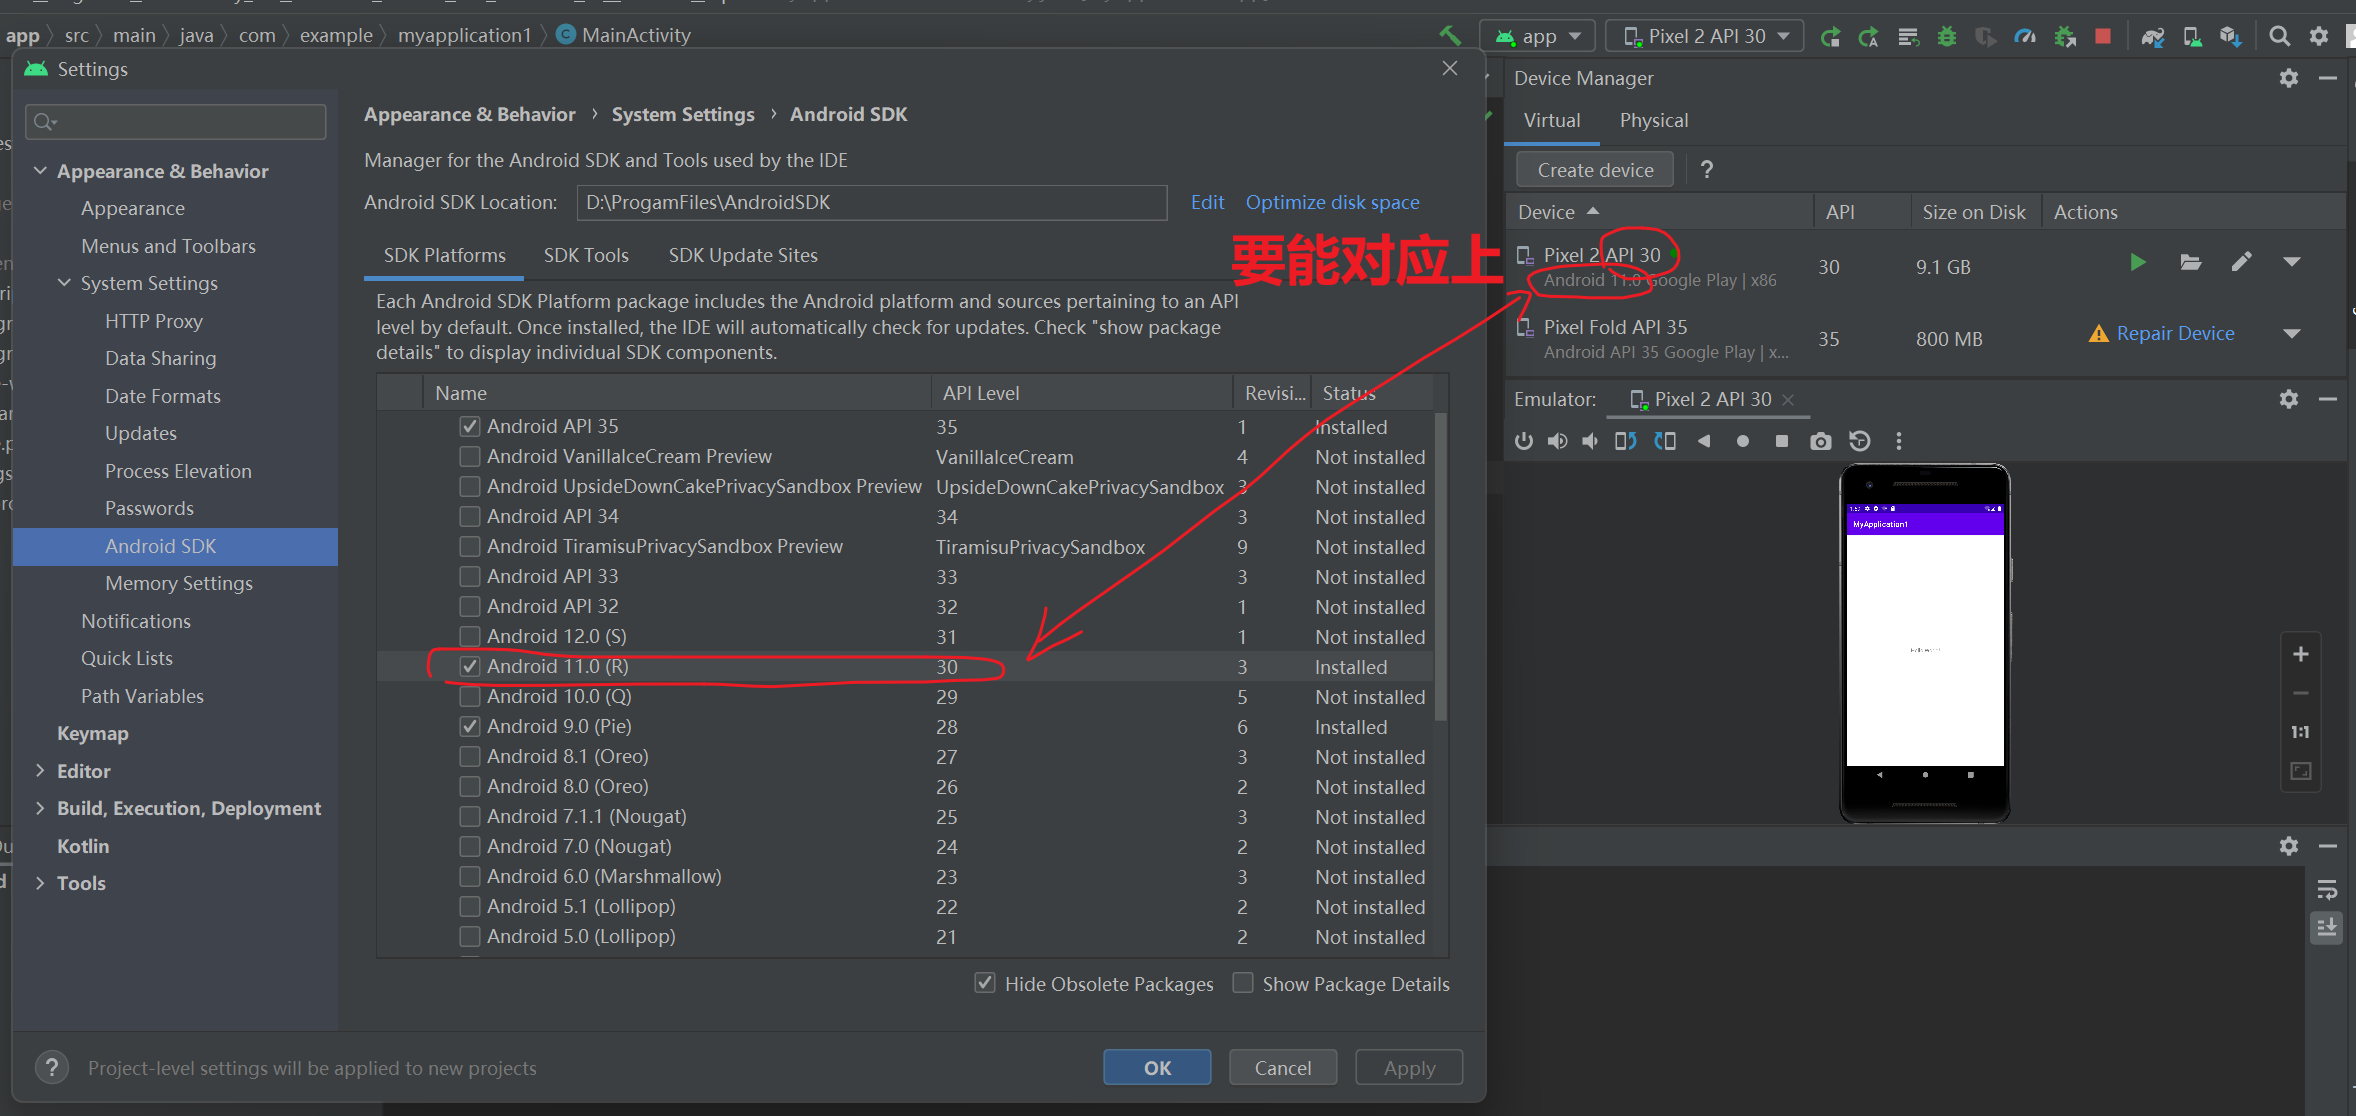The width and height of the screenshot is (2356, 1116).
Task: Collapse System Settings tree node
Action: [x=64, y=283]
